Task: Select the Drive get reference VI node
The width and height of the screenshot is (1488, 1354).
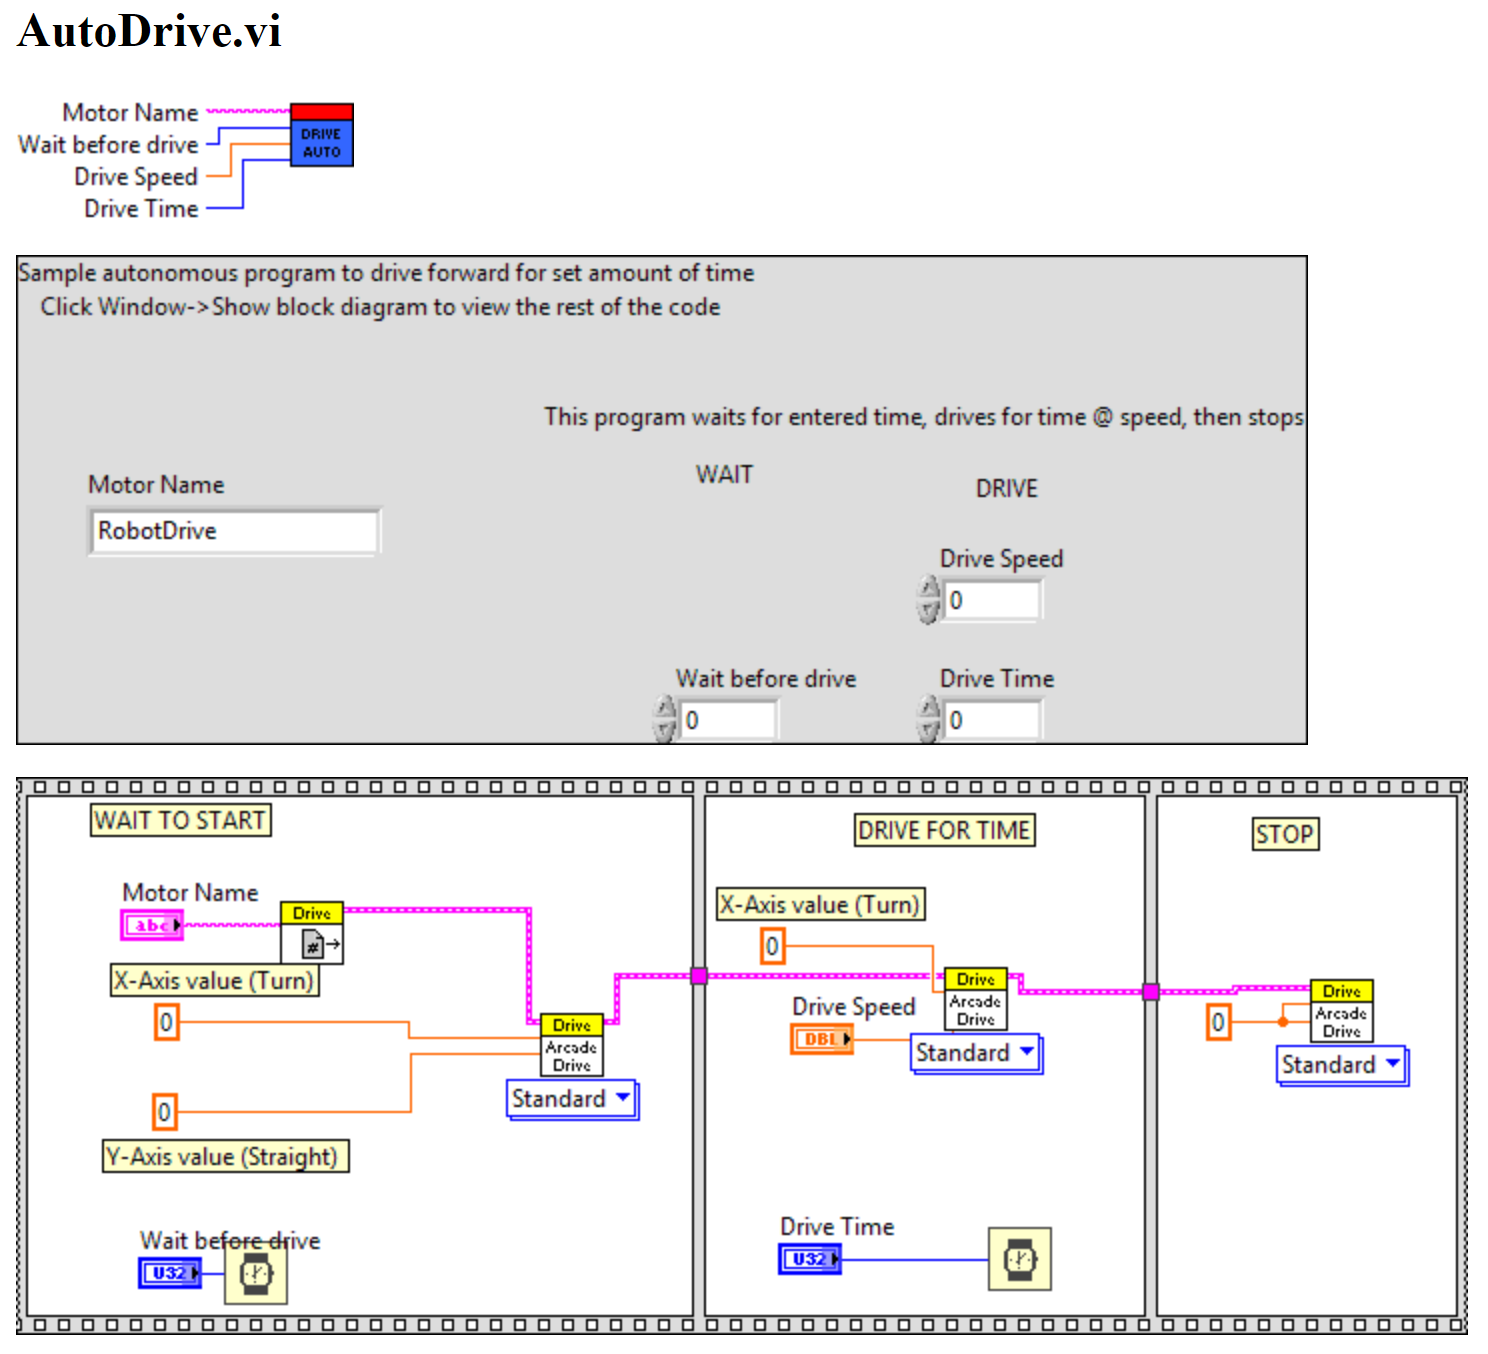Action: click(312, 933)
